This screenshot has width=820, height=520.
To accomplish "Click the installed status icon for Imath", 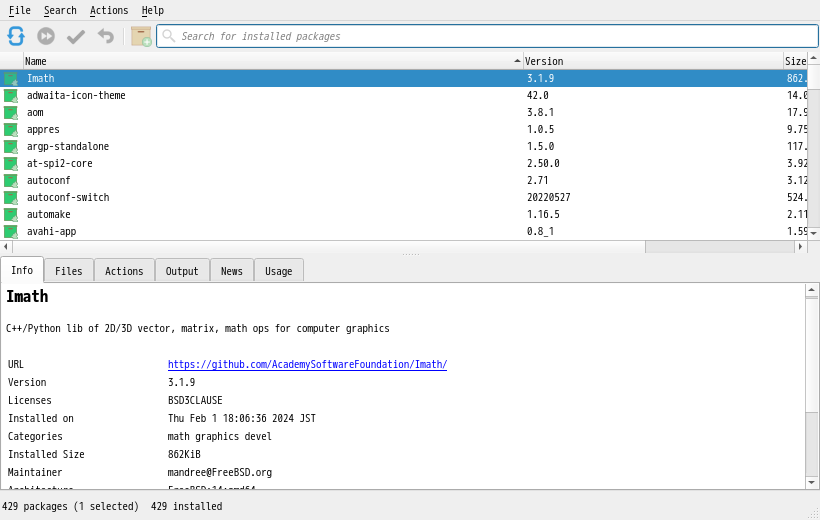I will point(11,78).
